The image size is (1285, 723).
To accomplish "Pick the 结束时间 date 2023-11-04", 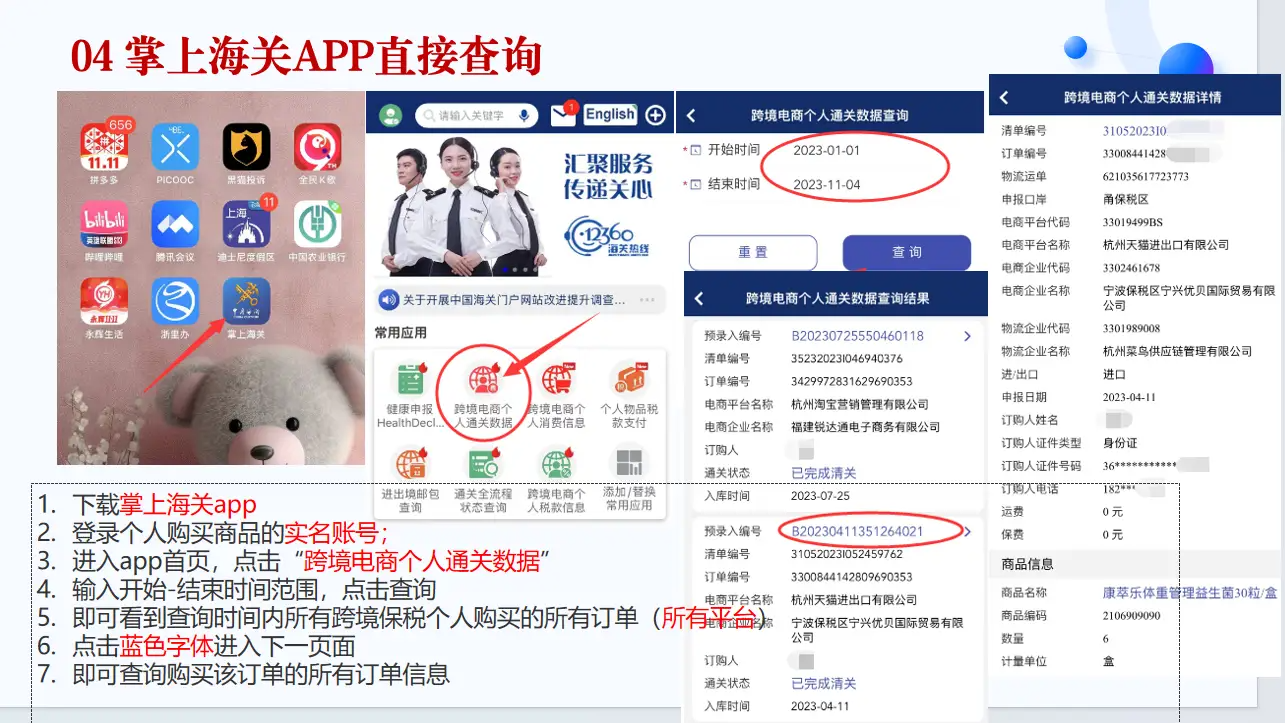I will click(x=826, y=184).
